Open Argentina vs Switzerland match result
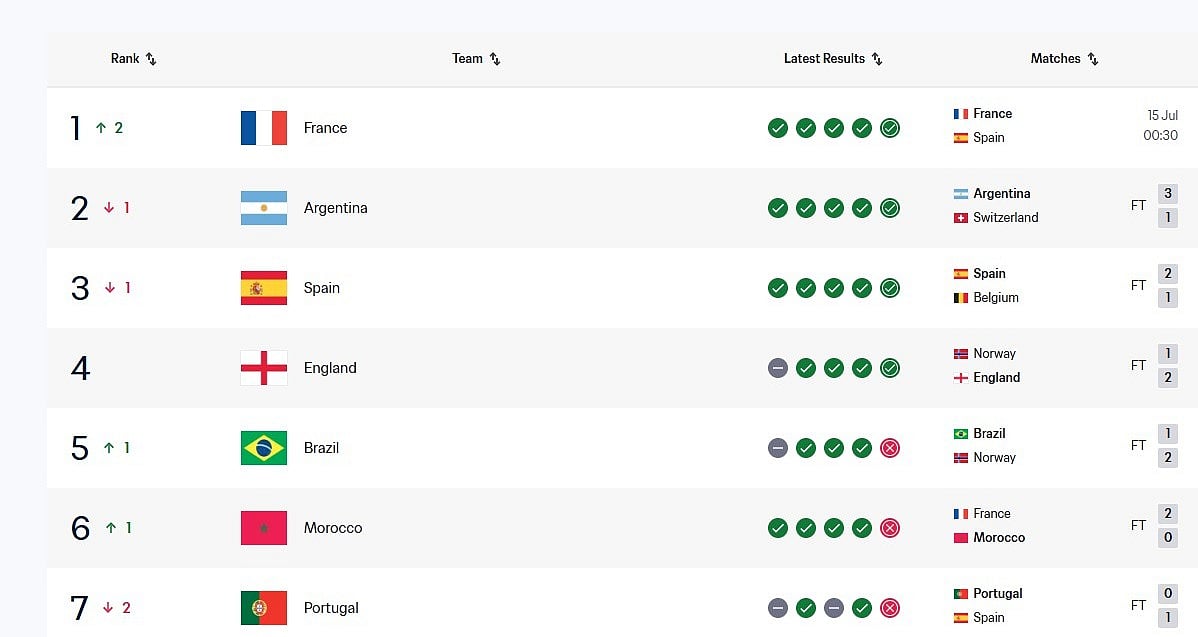The image size is (1198, 637). coord(1066,205)
